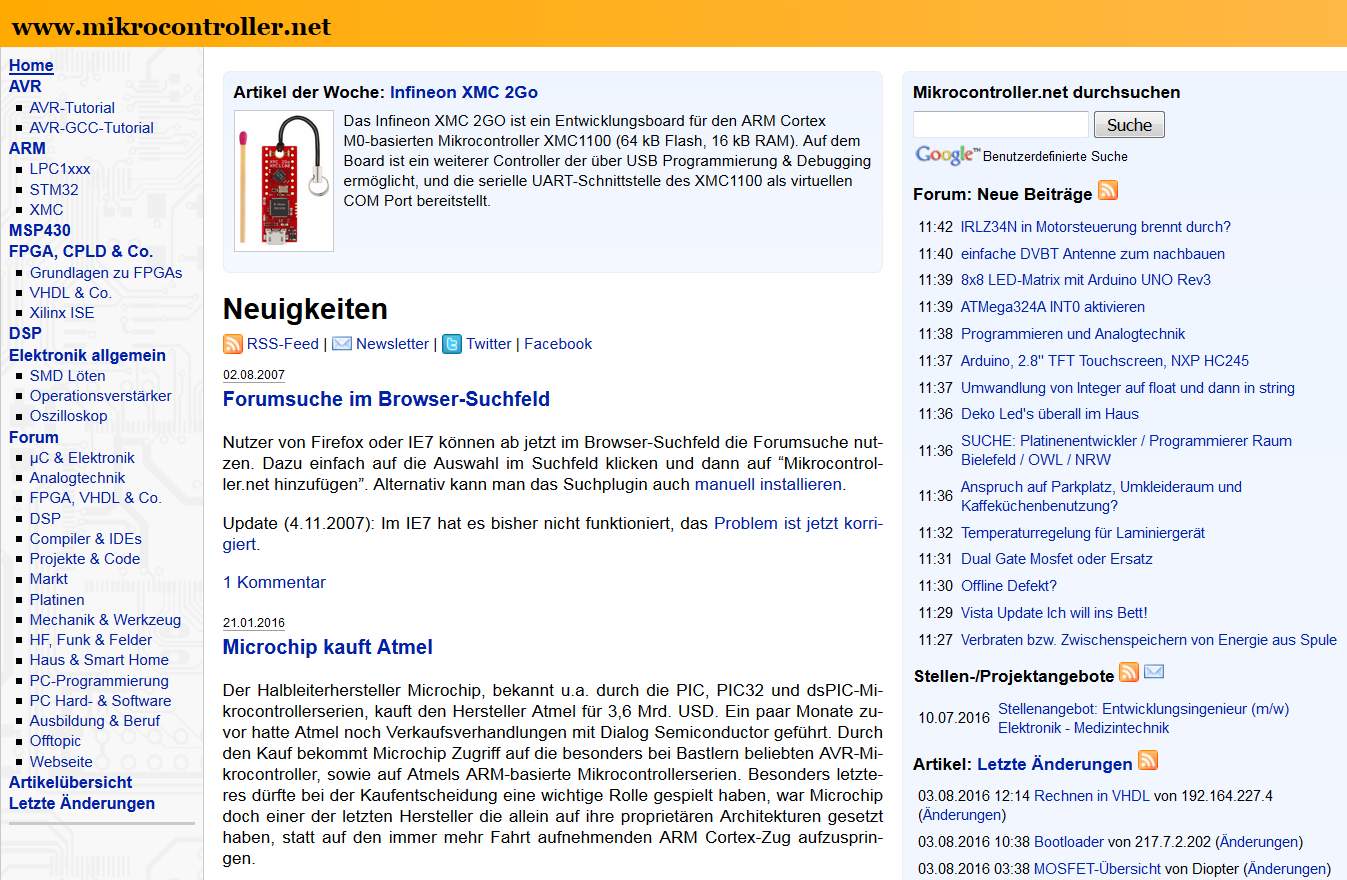Click the Suche button
The width and height of the screenshot is (1347, 880).
[1130, 125]
